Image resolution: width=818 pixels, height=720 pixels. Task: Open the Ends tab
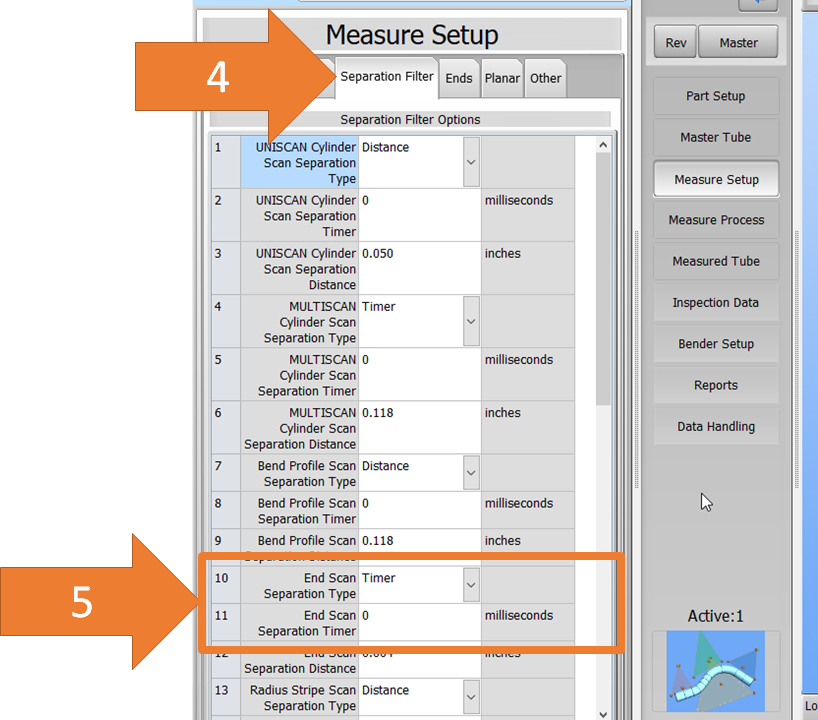coord(459,78)
